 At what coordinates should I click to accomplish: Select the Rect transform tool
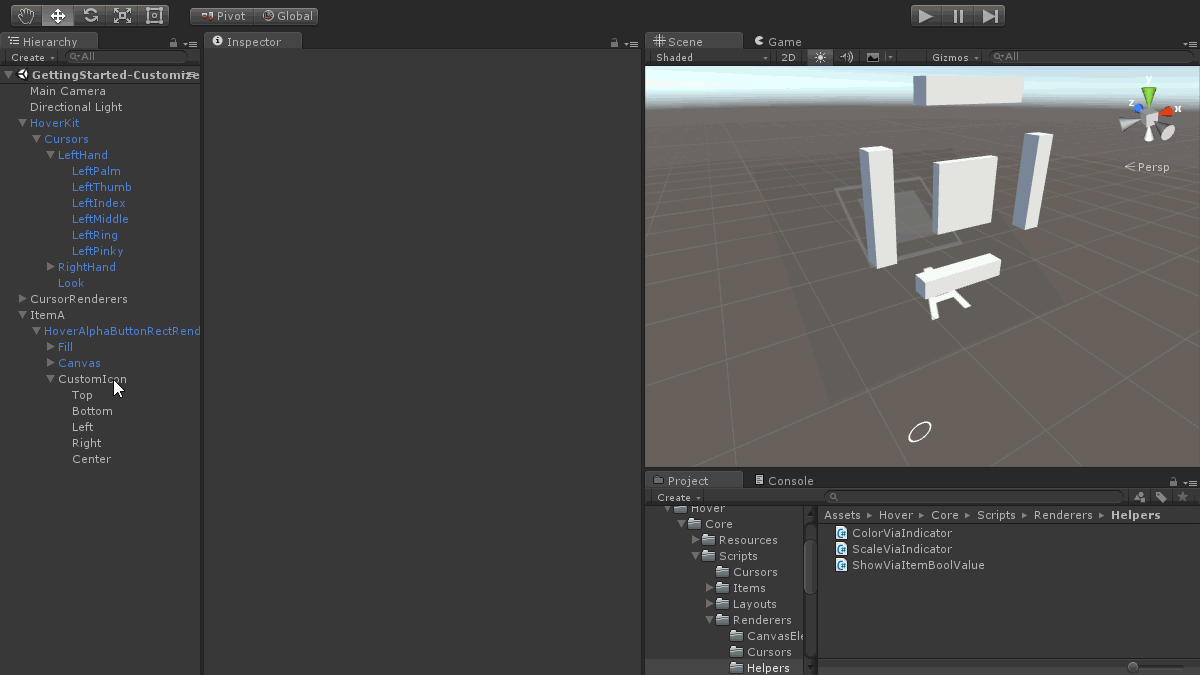[x=154, y=16]
